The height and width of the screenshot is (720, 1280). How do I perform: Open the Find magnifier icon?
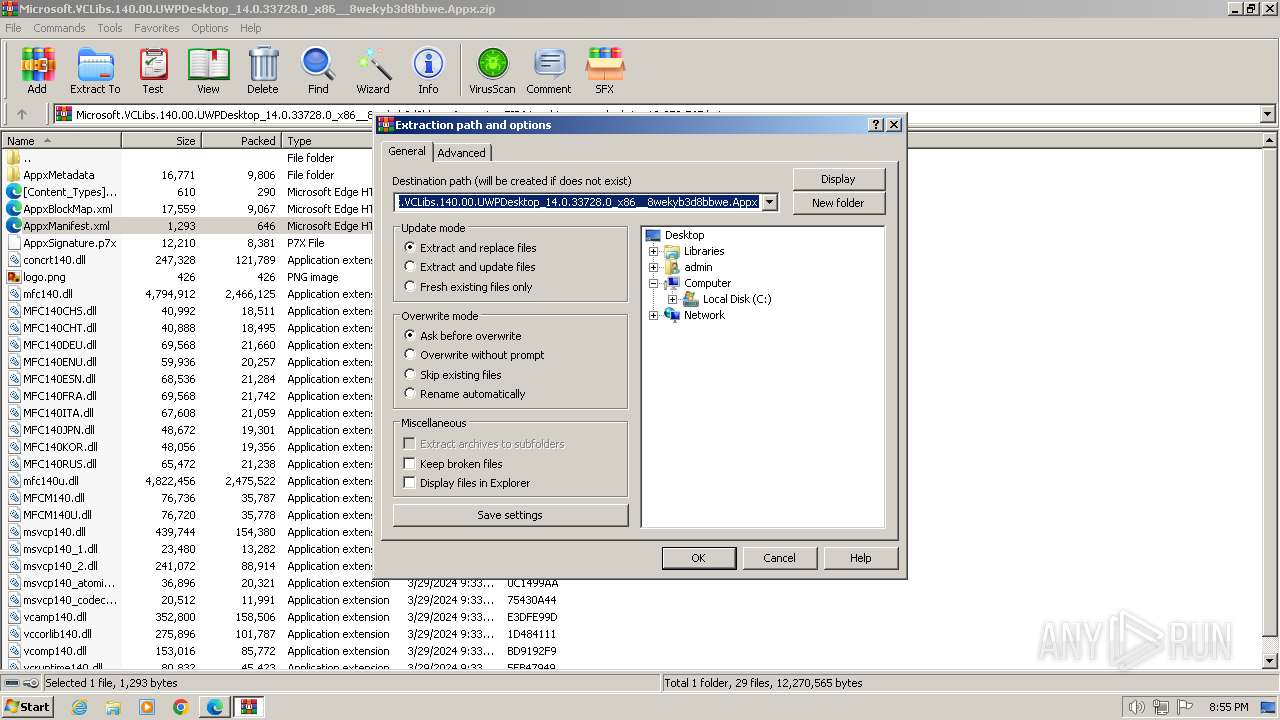pos(318,71)
